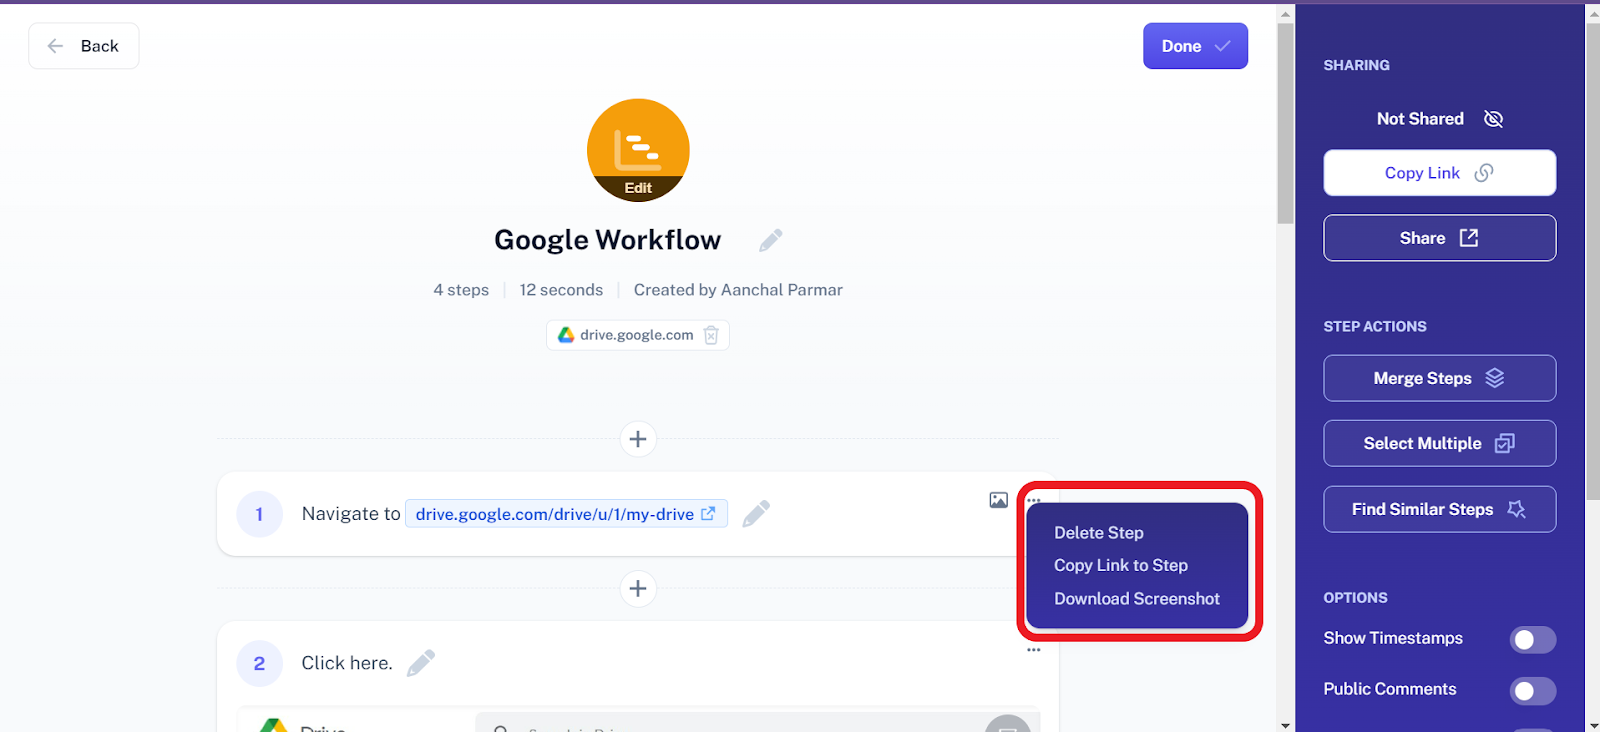
Task: Click Select Multiple
Action: pyautogui.click(x=1439, y=443)
